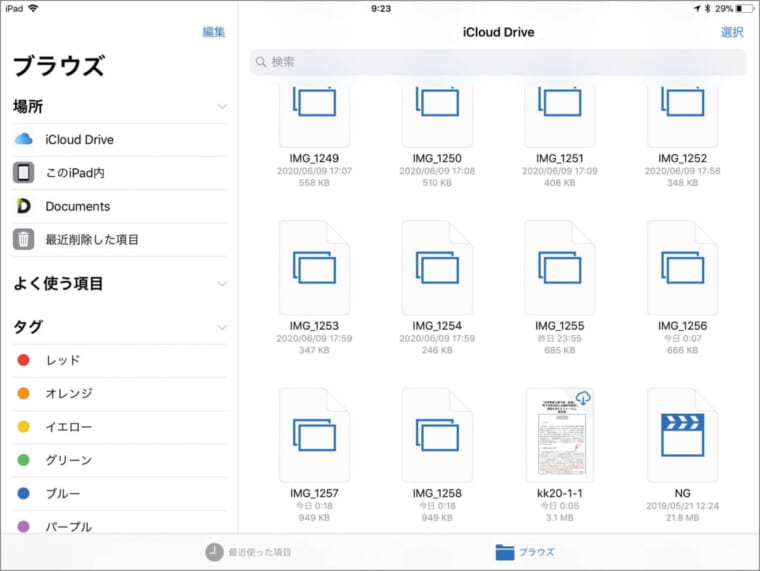Tap the clock icon for recent items

(x=214, y=552)
